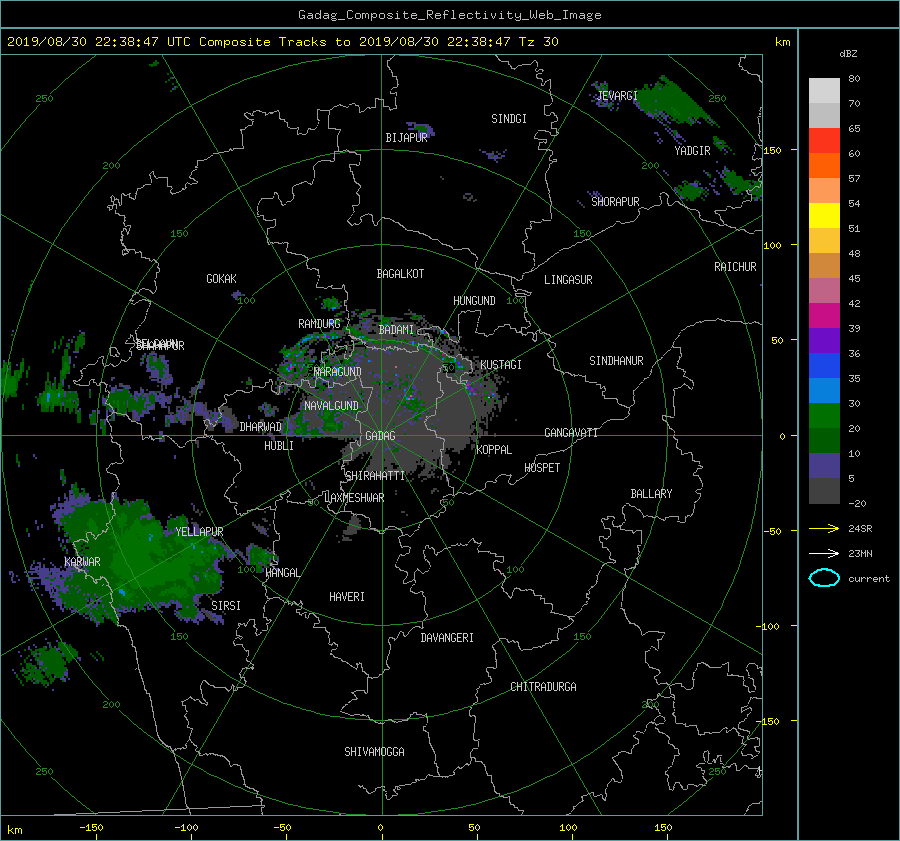Select the GANGAVATI label
The height and width of the screenshot is (841, 900).
pos(571,433)
